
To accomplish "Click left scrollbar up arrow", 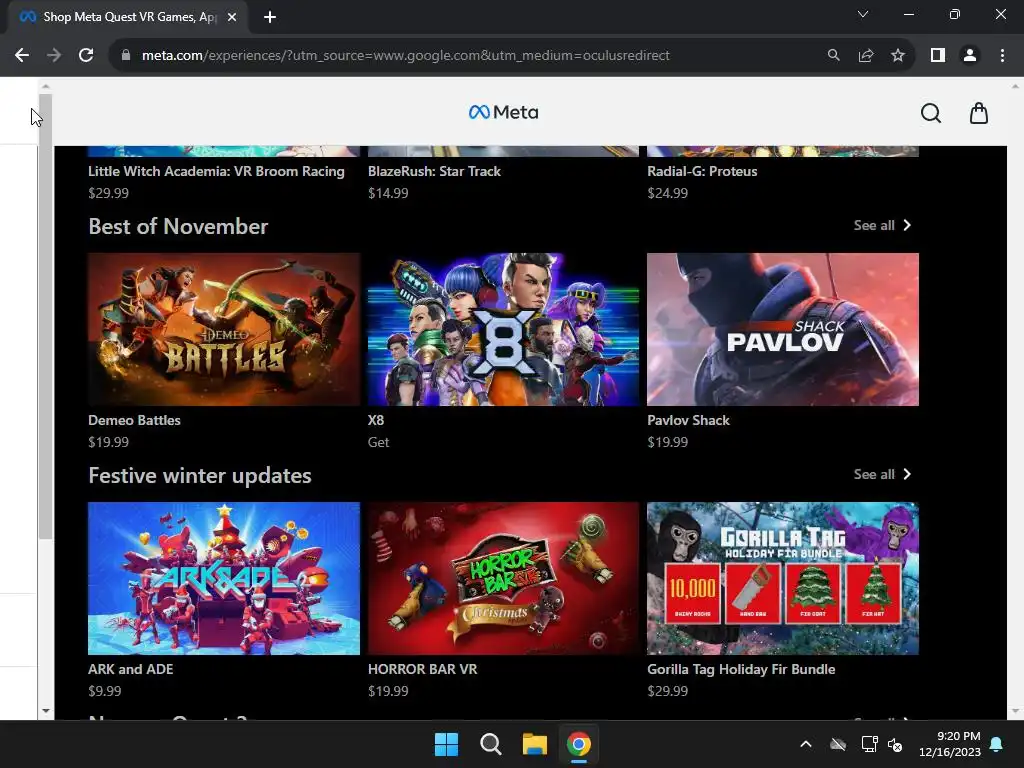I will 45,86.
